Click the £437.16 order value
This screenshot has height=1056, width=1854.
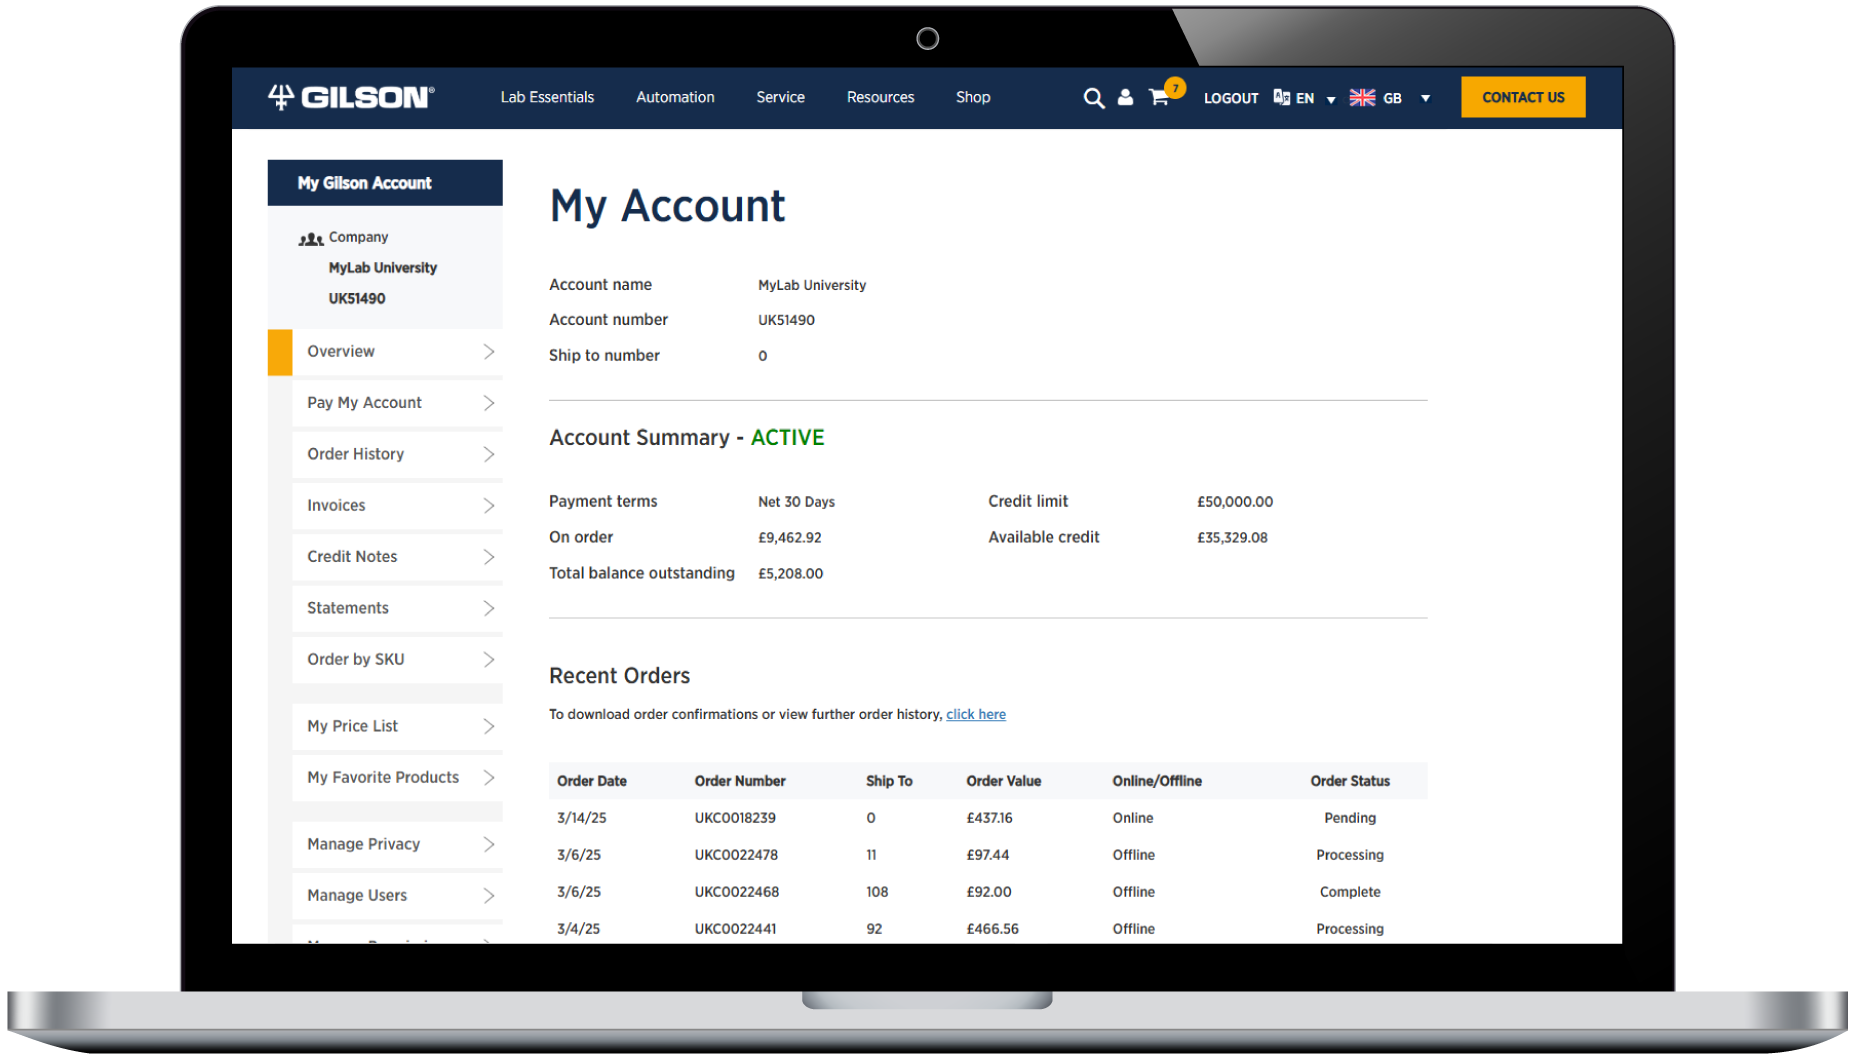(989, 818)
